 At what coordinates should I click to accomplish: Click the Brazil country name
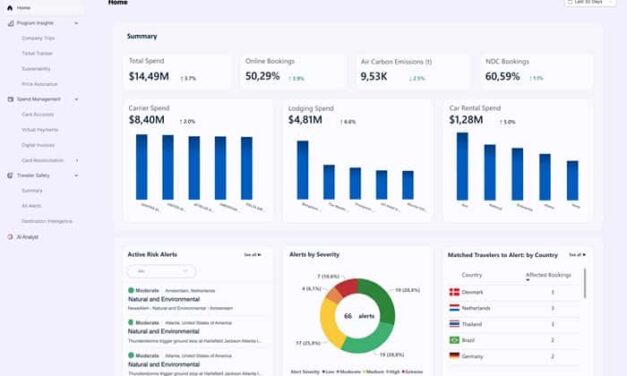pos(468,340)
